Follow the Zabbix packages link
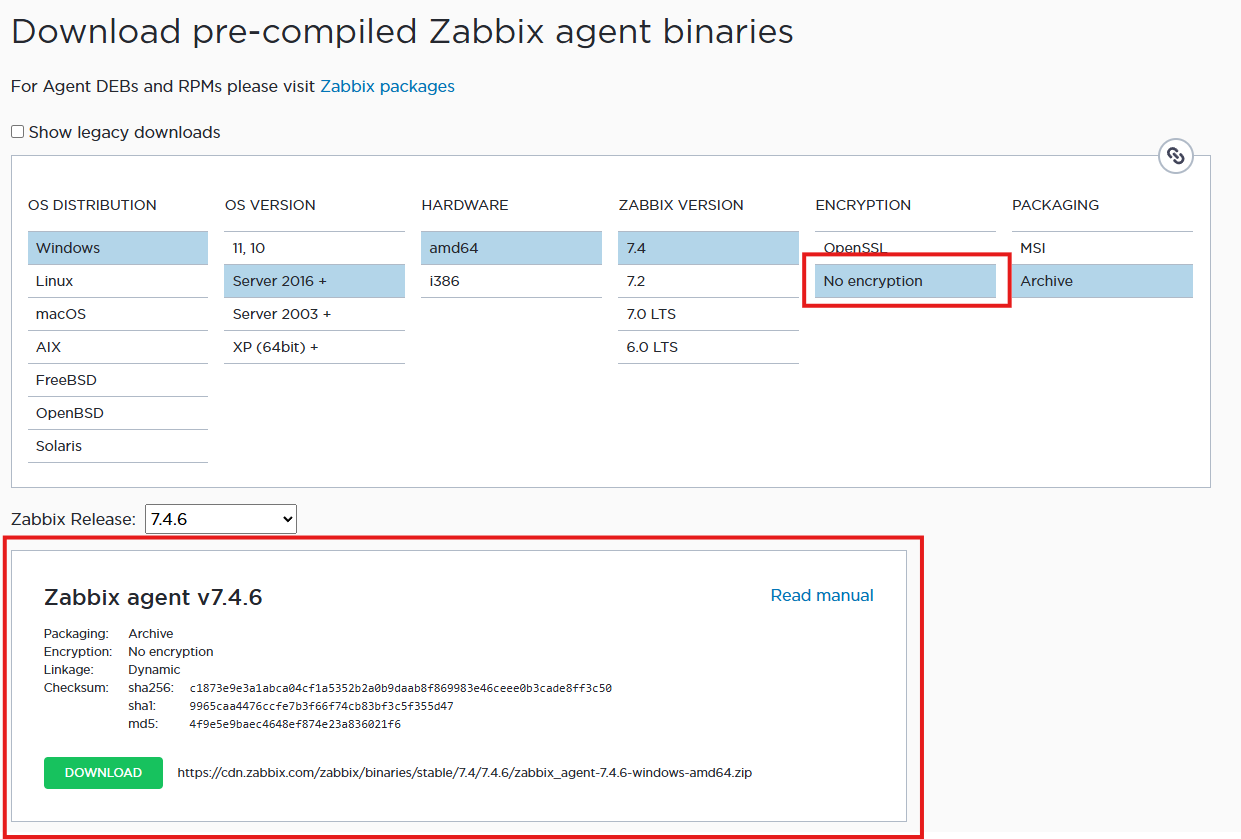The width and height of the screenshot is (1241, 839). [x=387, y=86]
